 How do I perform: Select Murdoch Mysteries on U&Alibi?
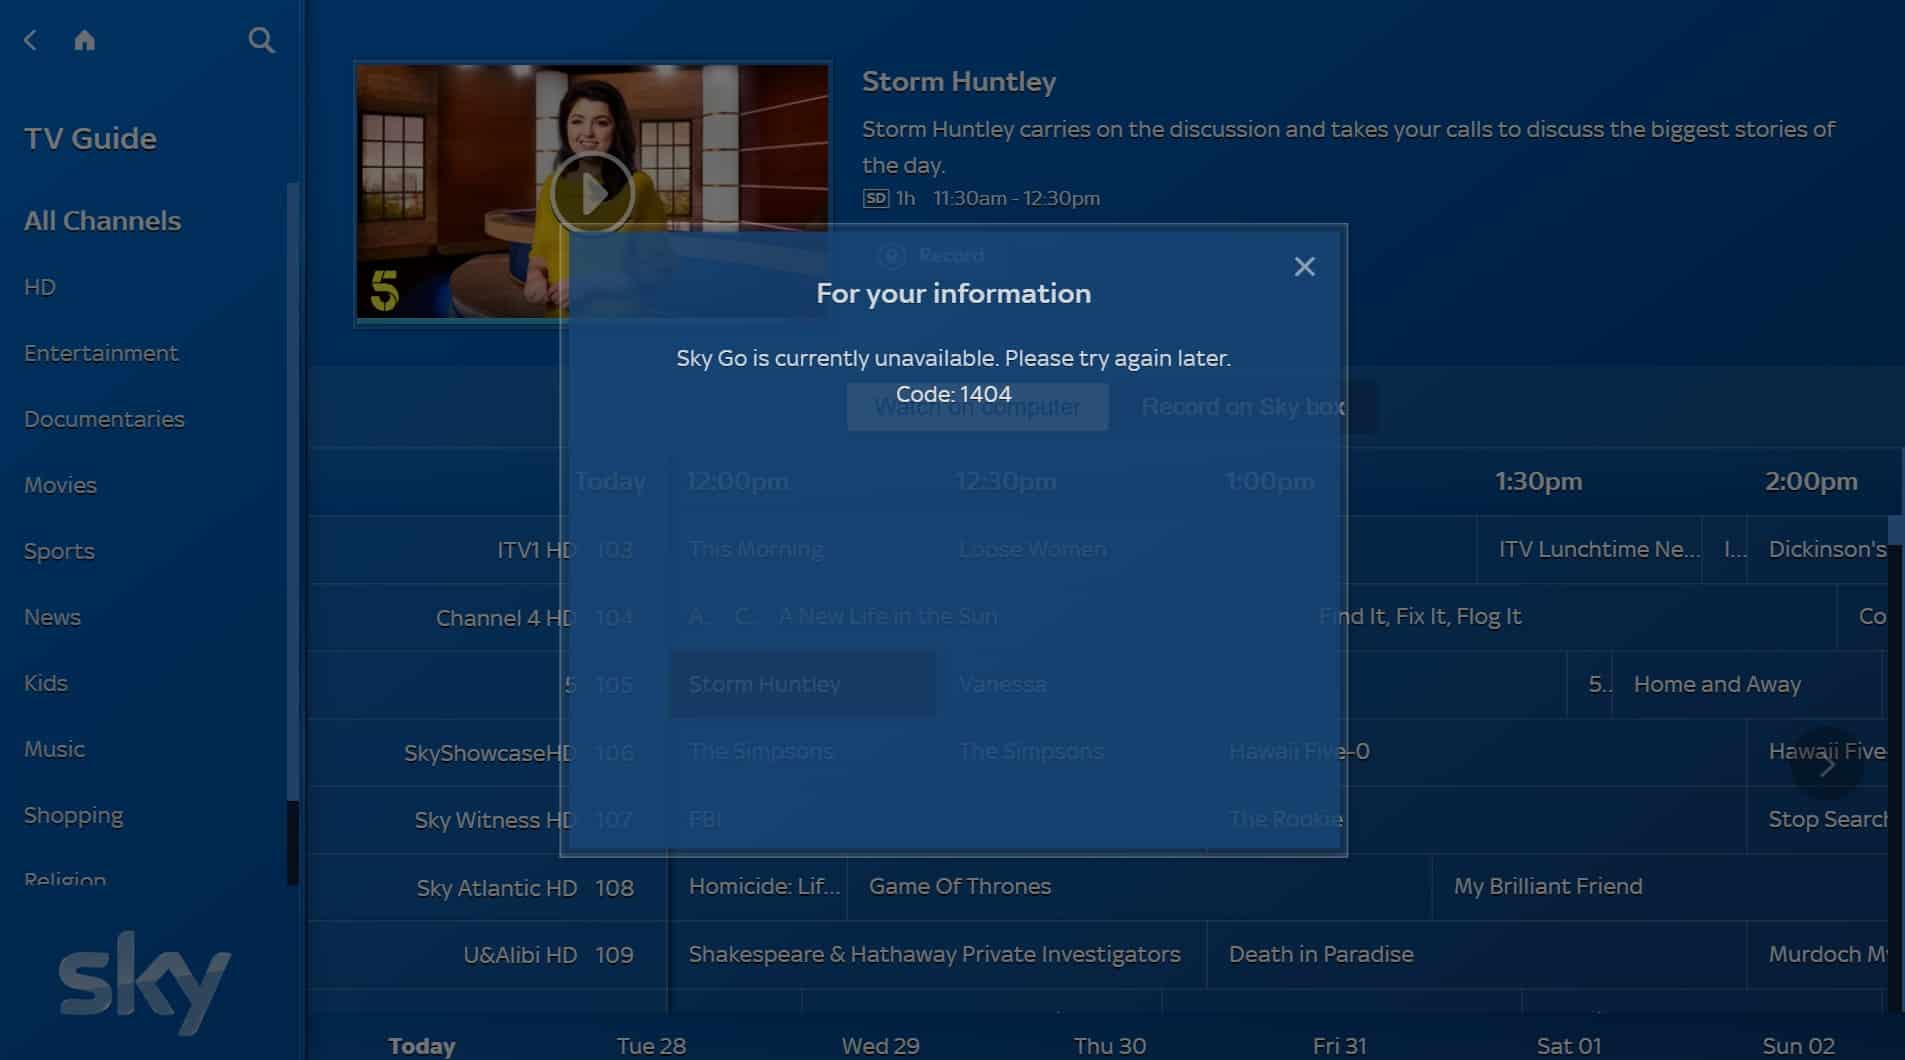(1817, 954)
